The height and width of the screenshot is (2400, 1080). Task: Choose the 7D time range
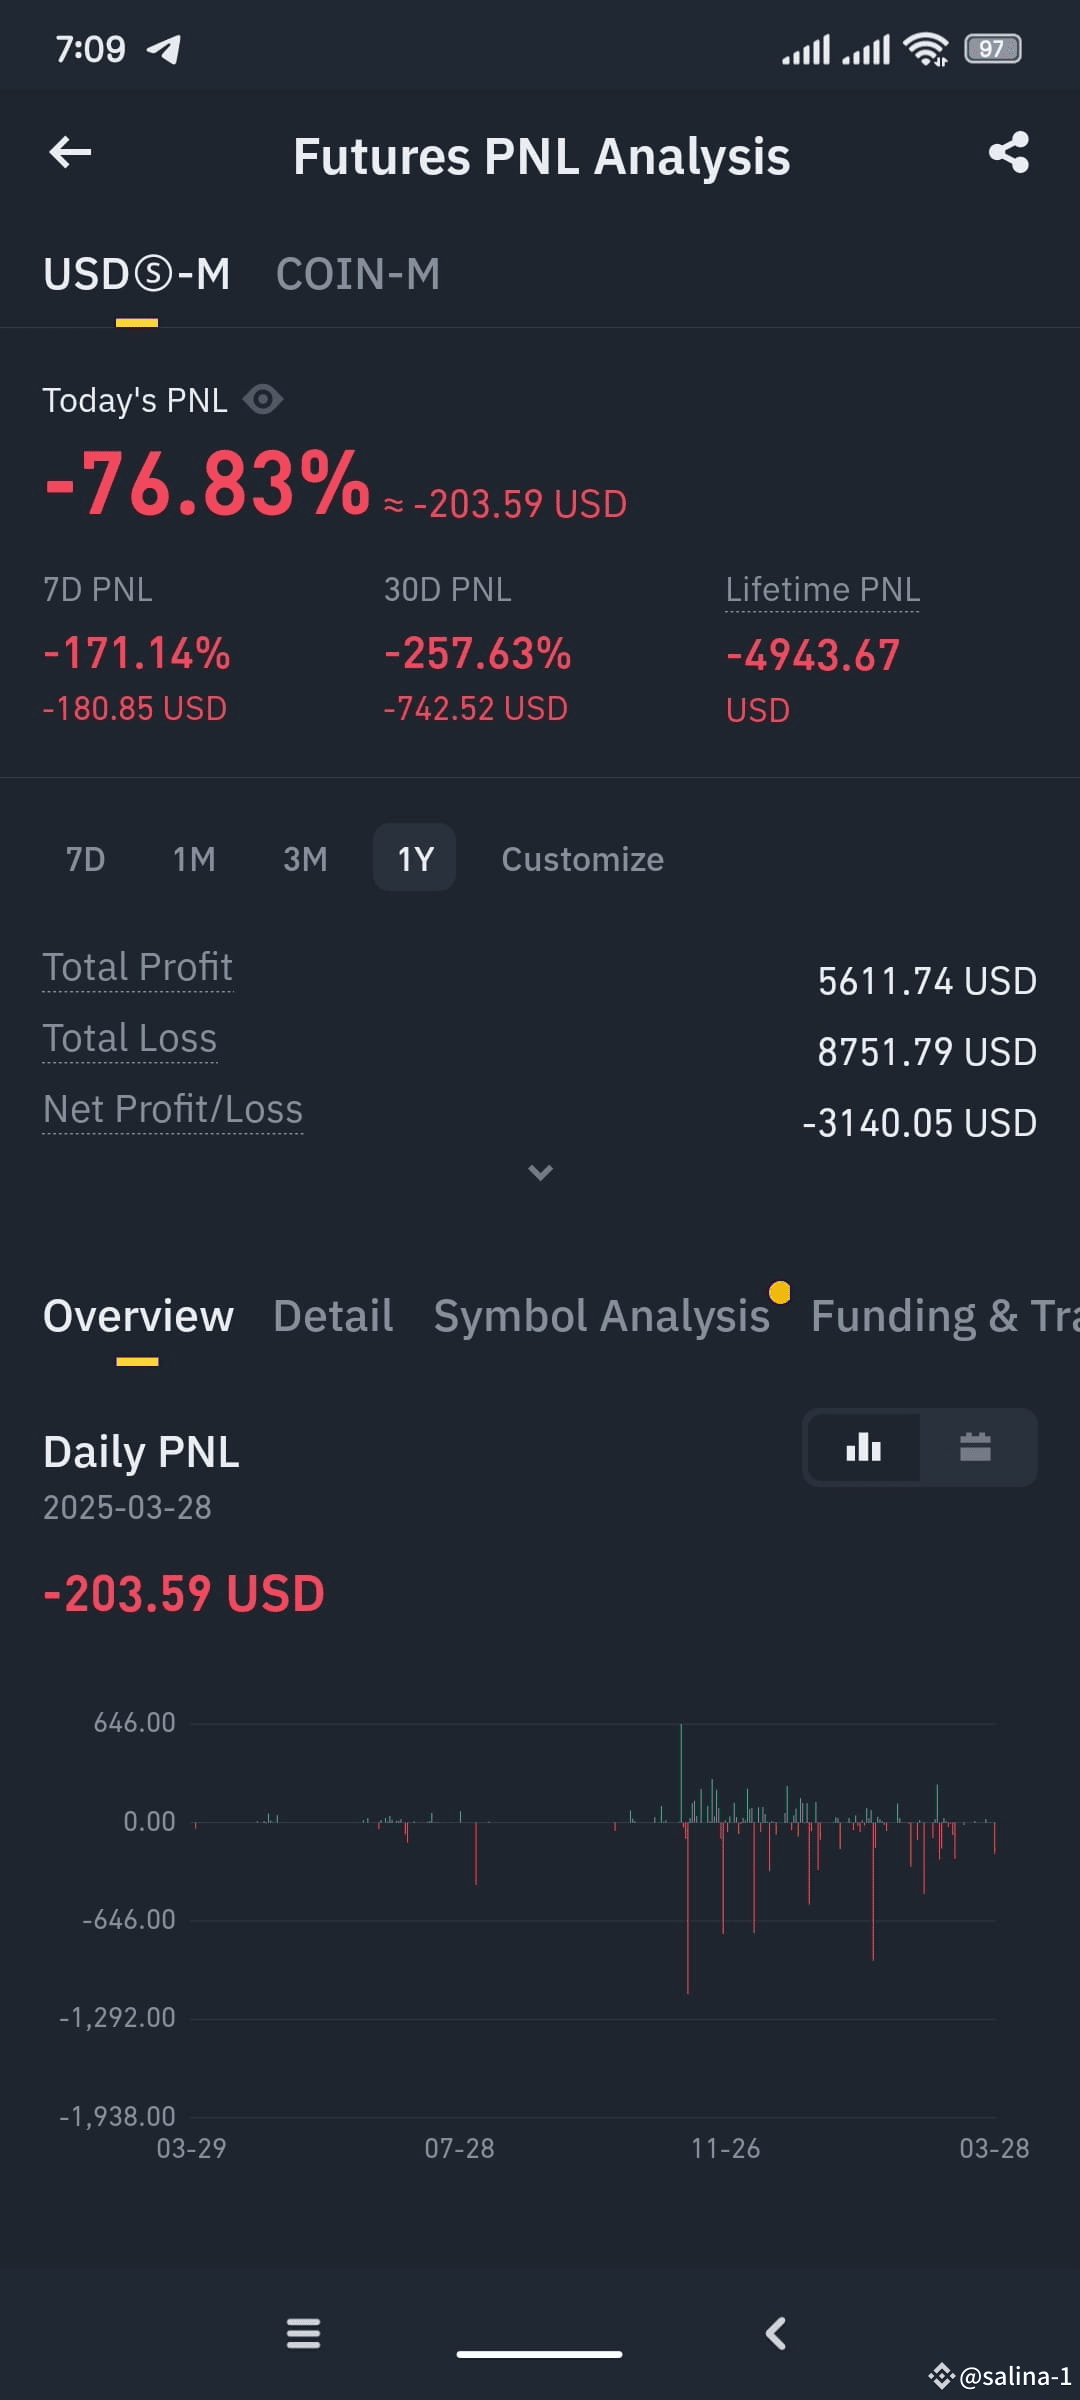(x=85, y=859)
